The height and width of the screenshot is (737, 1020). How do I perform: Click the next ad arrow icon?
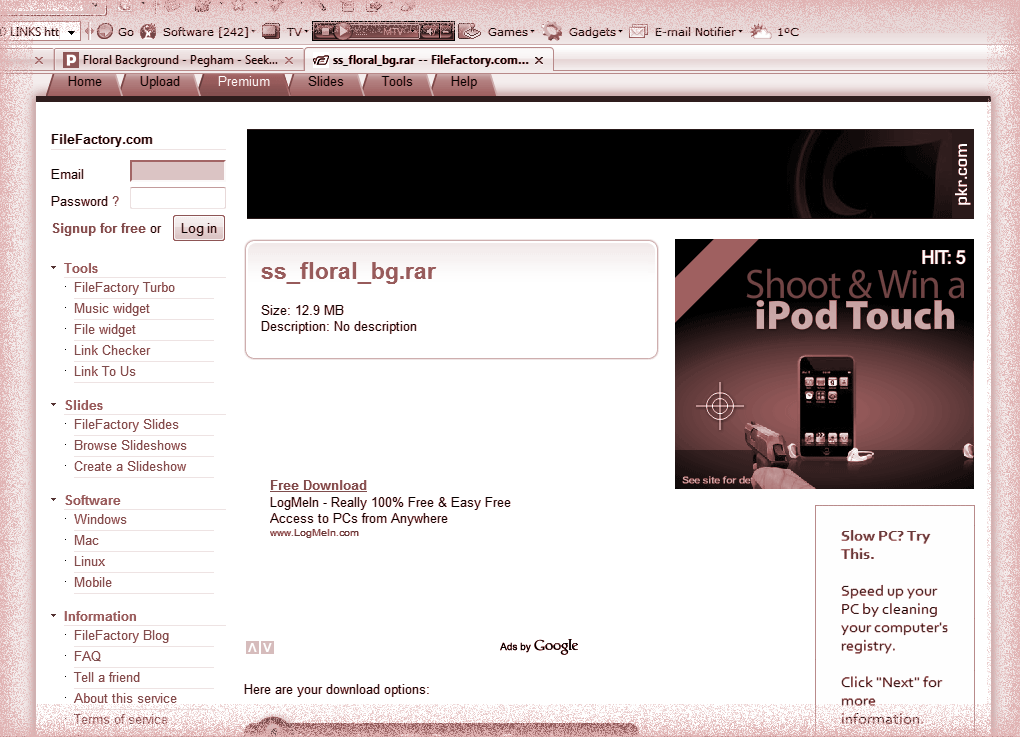(267, 648)
